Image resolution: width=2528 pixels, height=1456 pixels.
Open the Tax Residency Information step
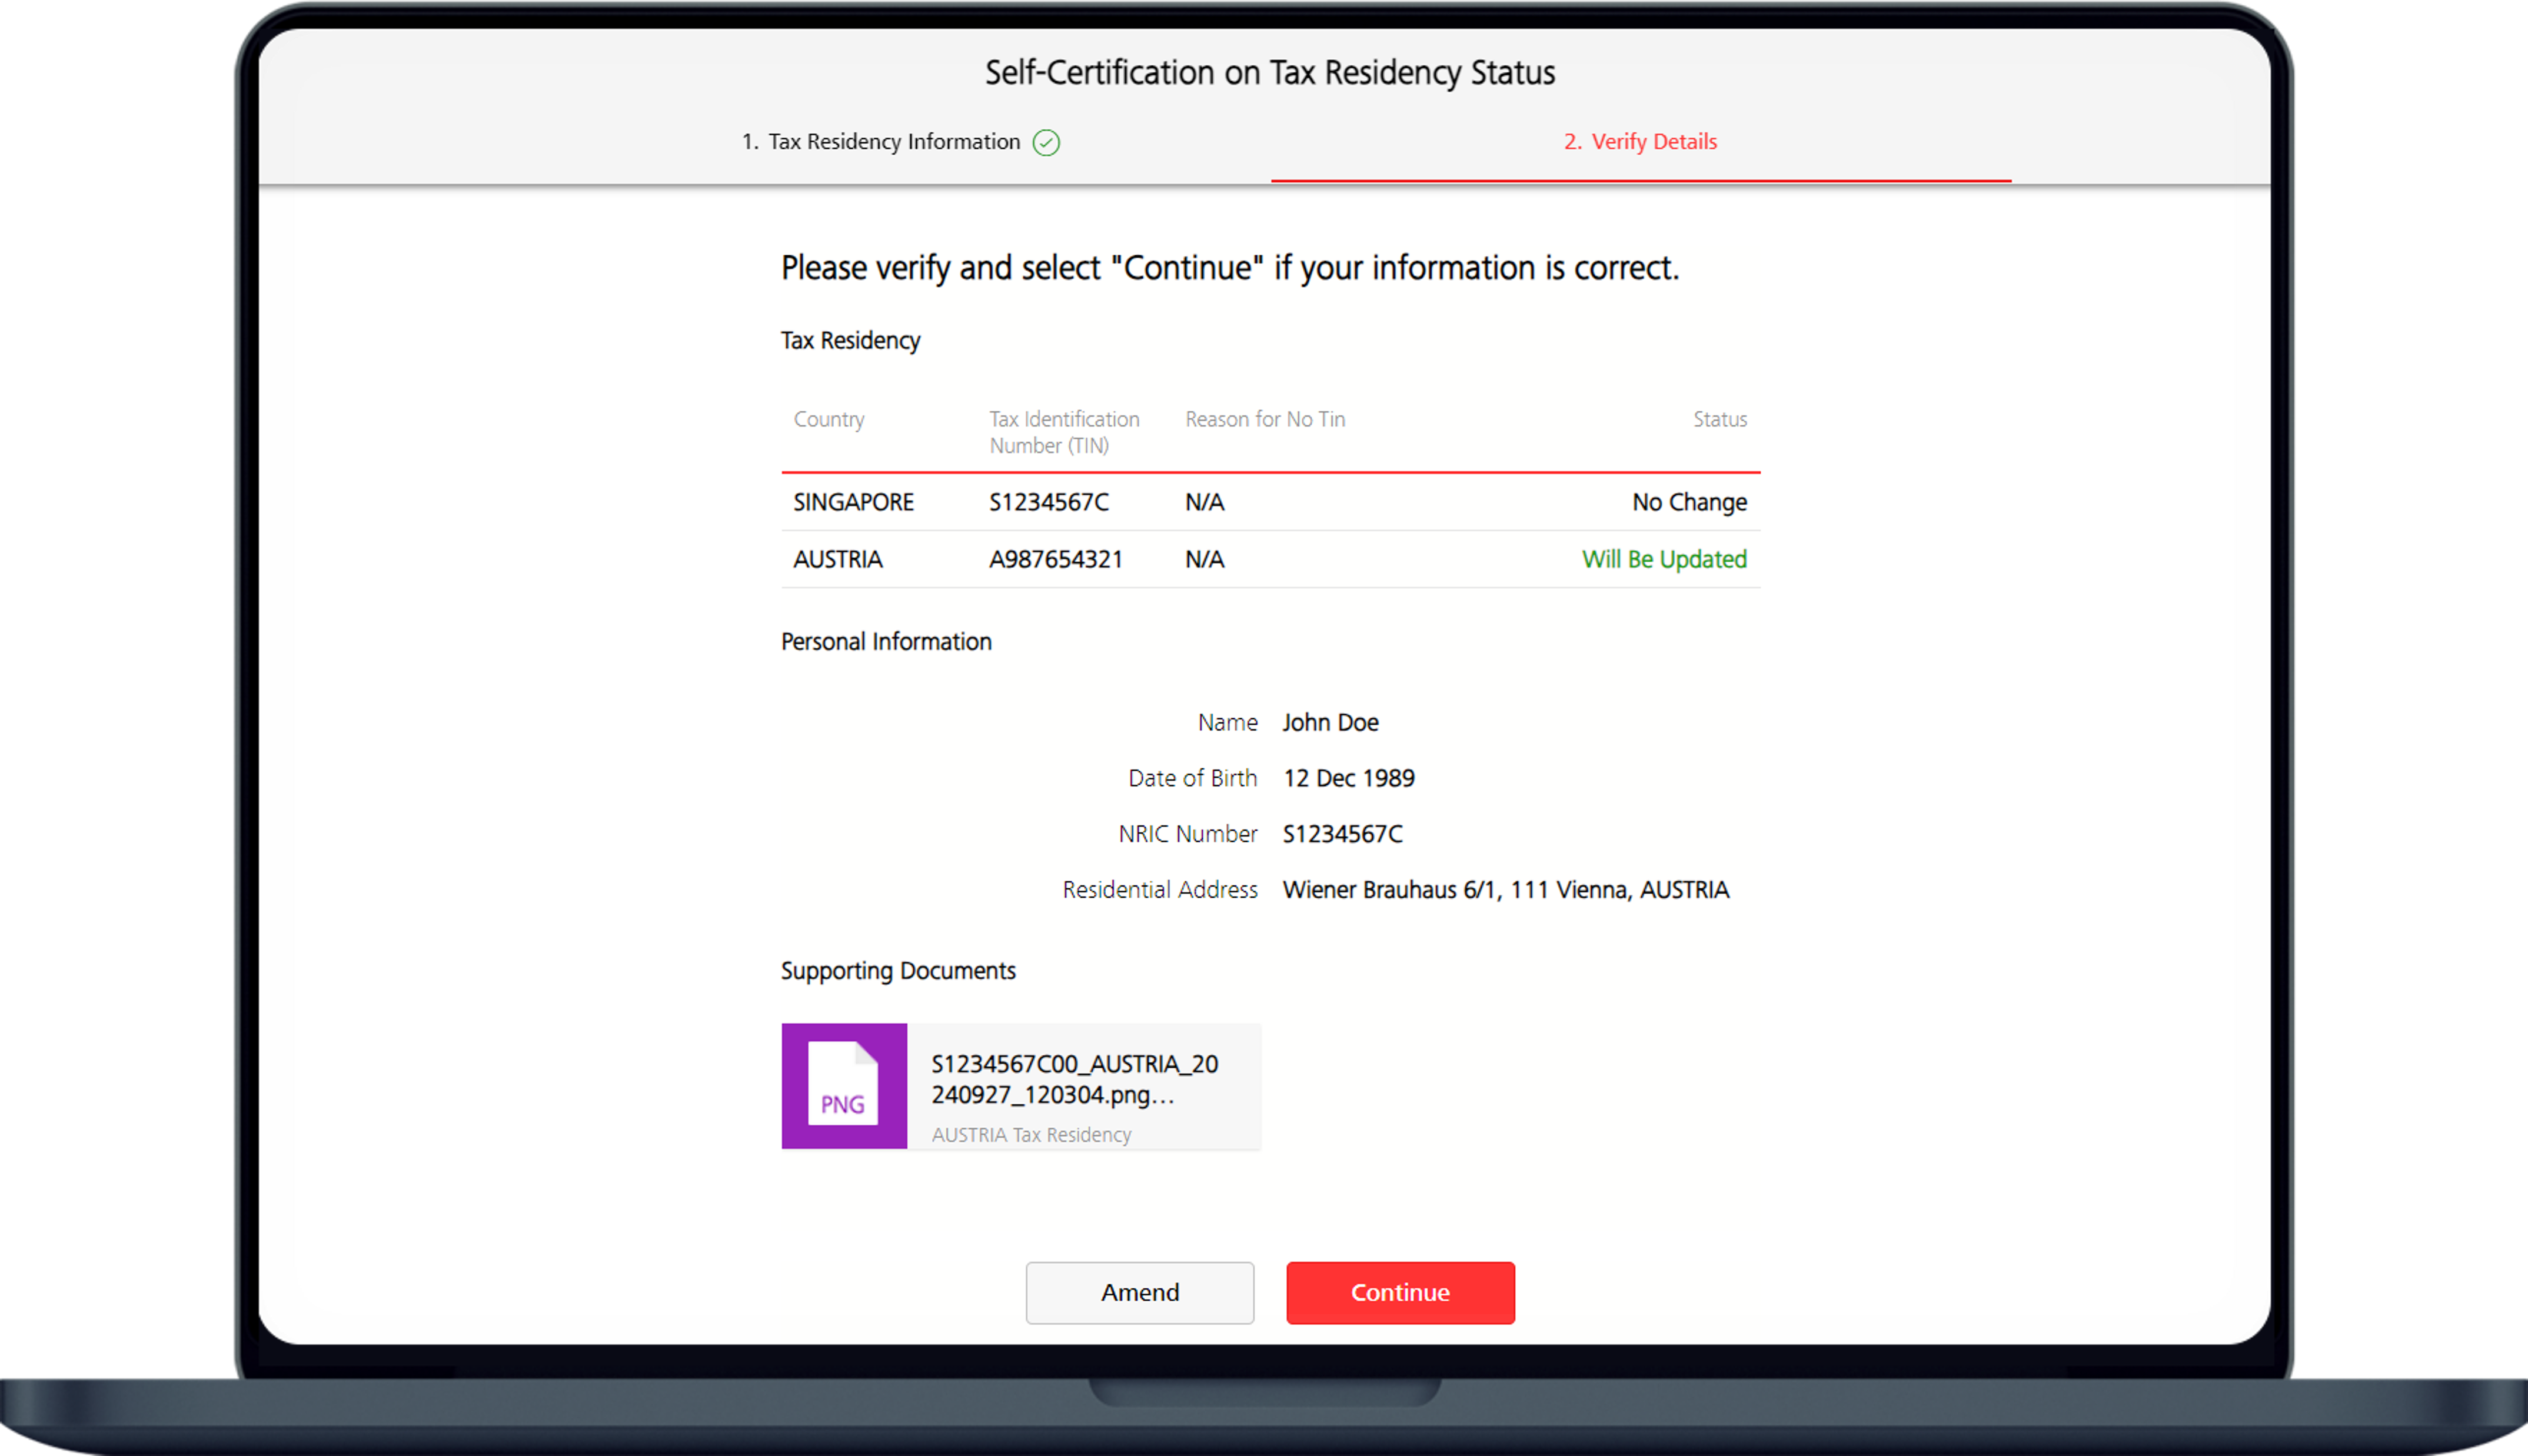(893, 142)
